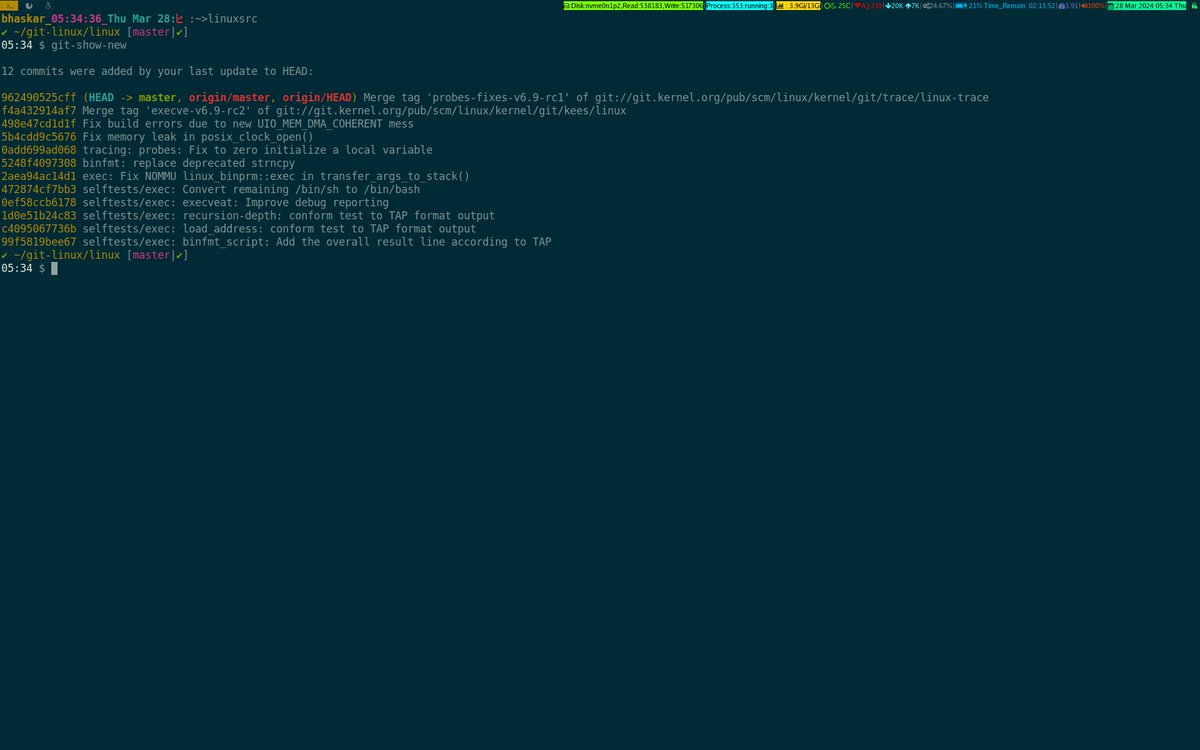The height and width of the screenshot is (750, 1200).
Task: Click the 100% volume indicator
Action: pos(1093,6)
